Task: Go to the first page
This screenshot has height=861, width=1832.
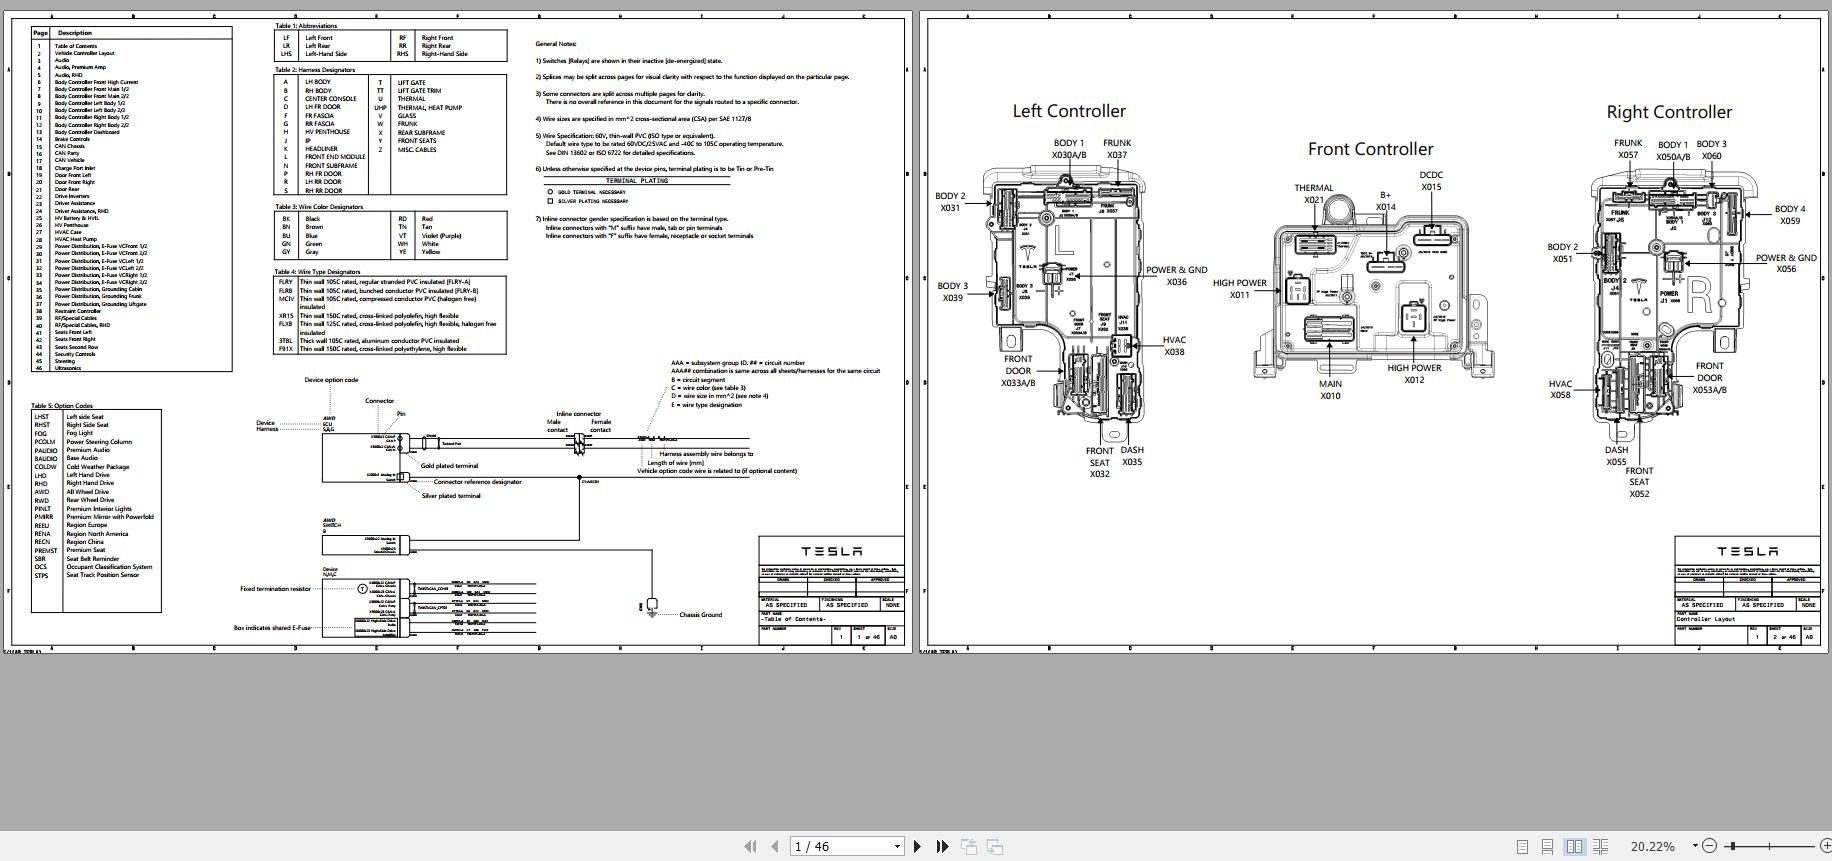Action: click(750, 846)
